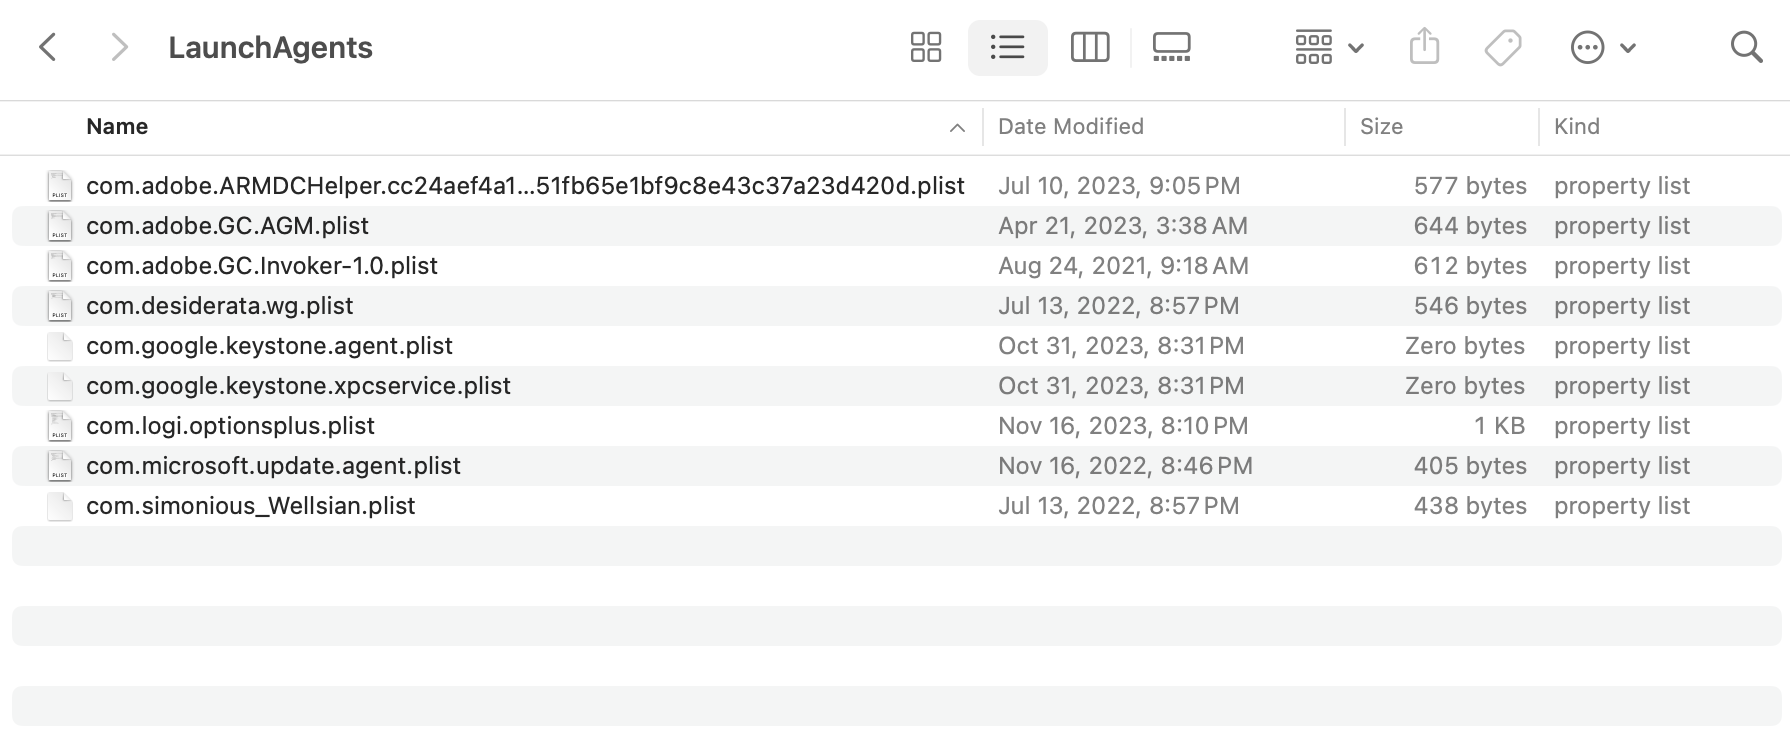Click the Kind column header
The height and width of the screenshot is (756, 1790).
(1577, 127)
